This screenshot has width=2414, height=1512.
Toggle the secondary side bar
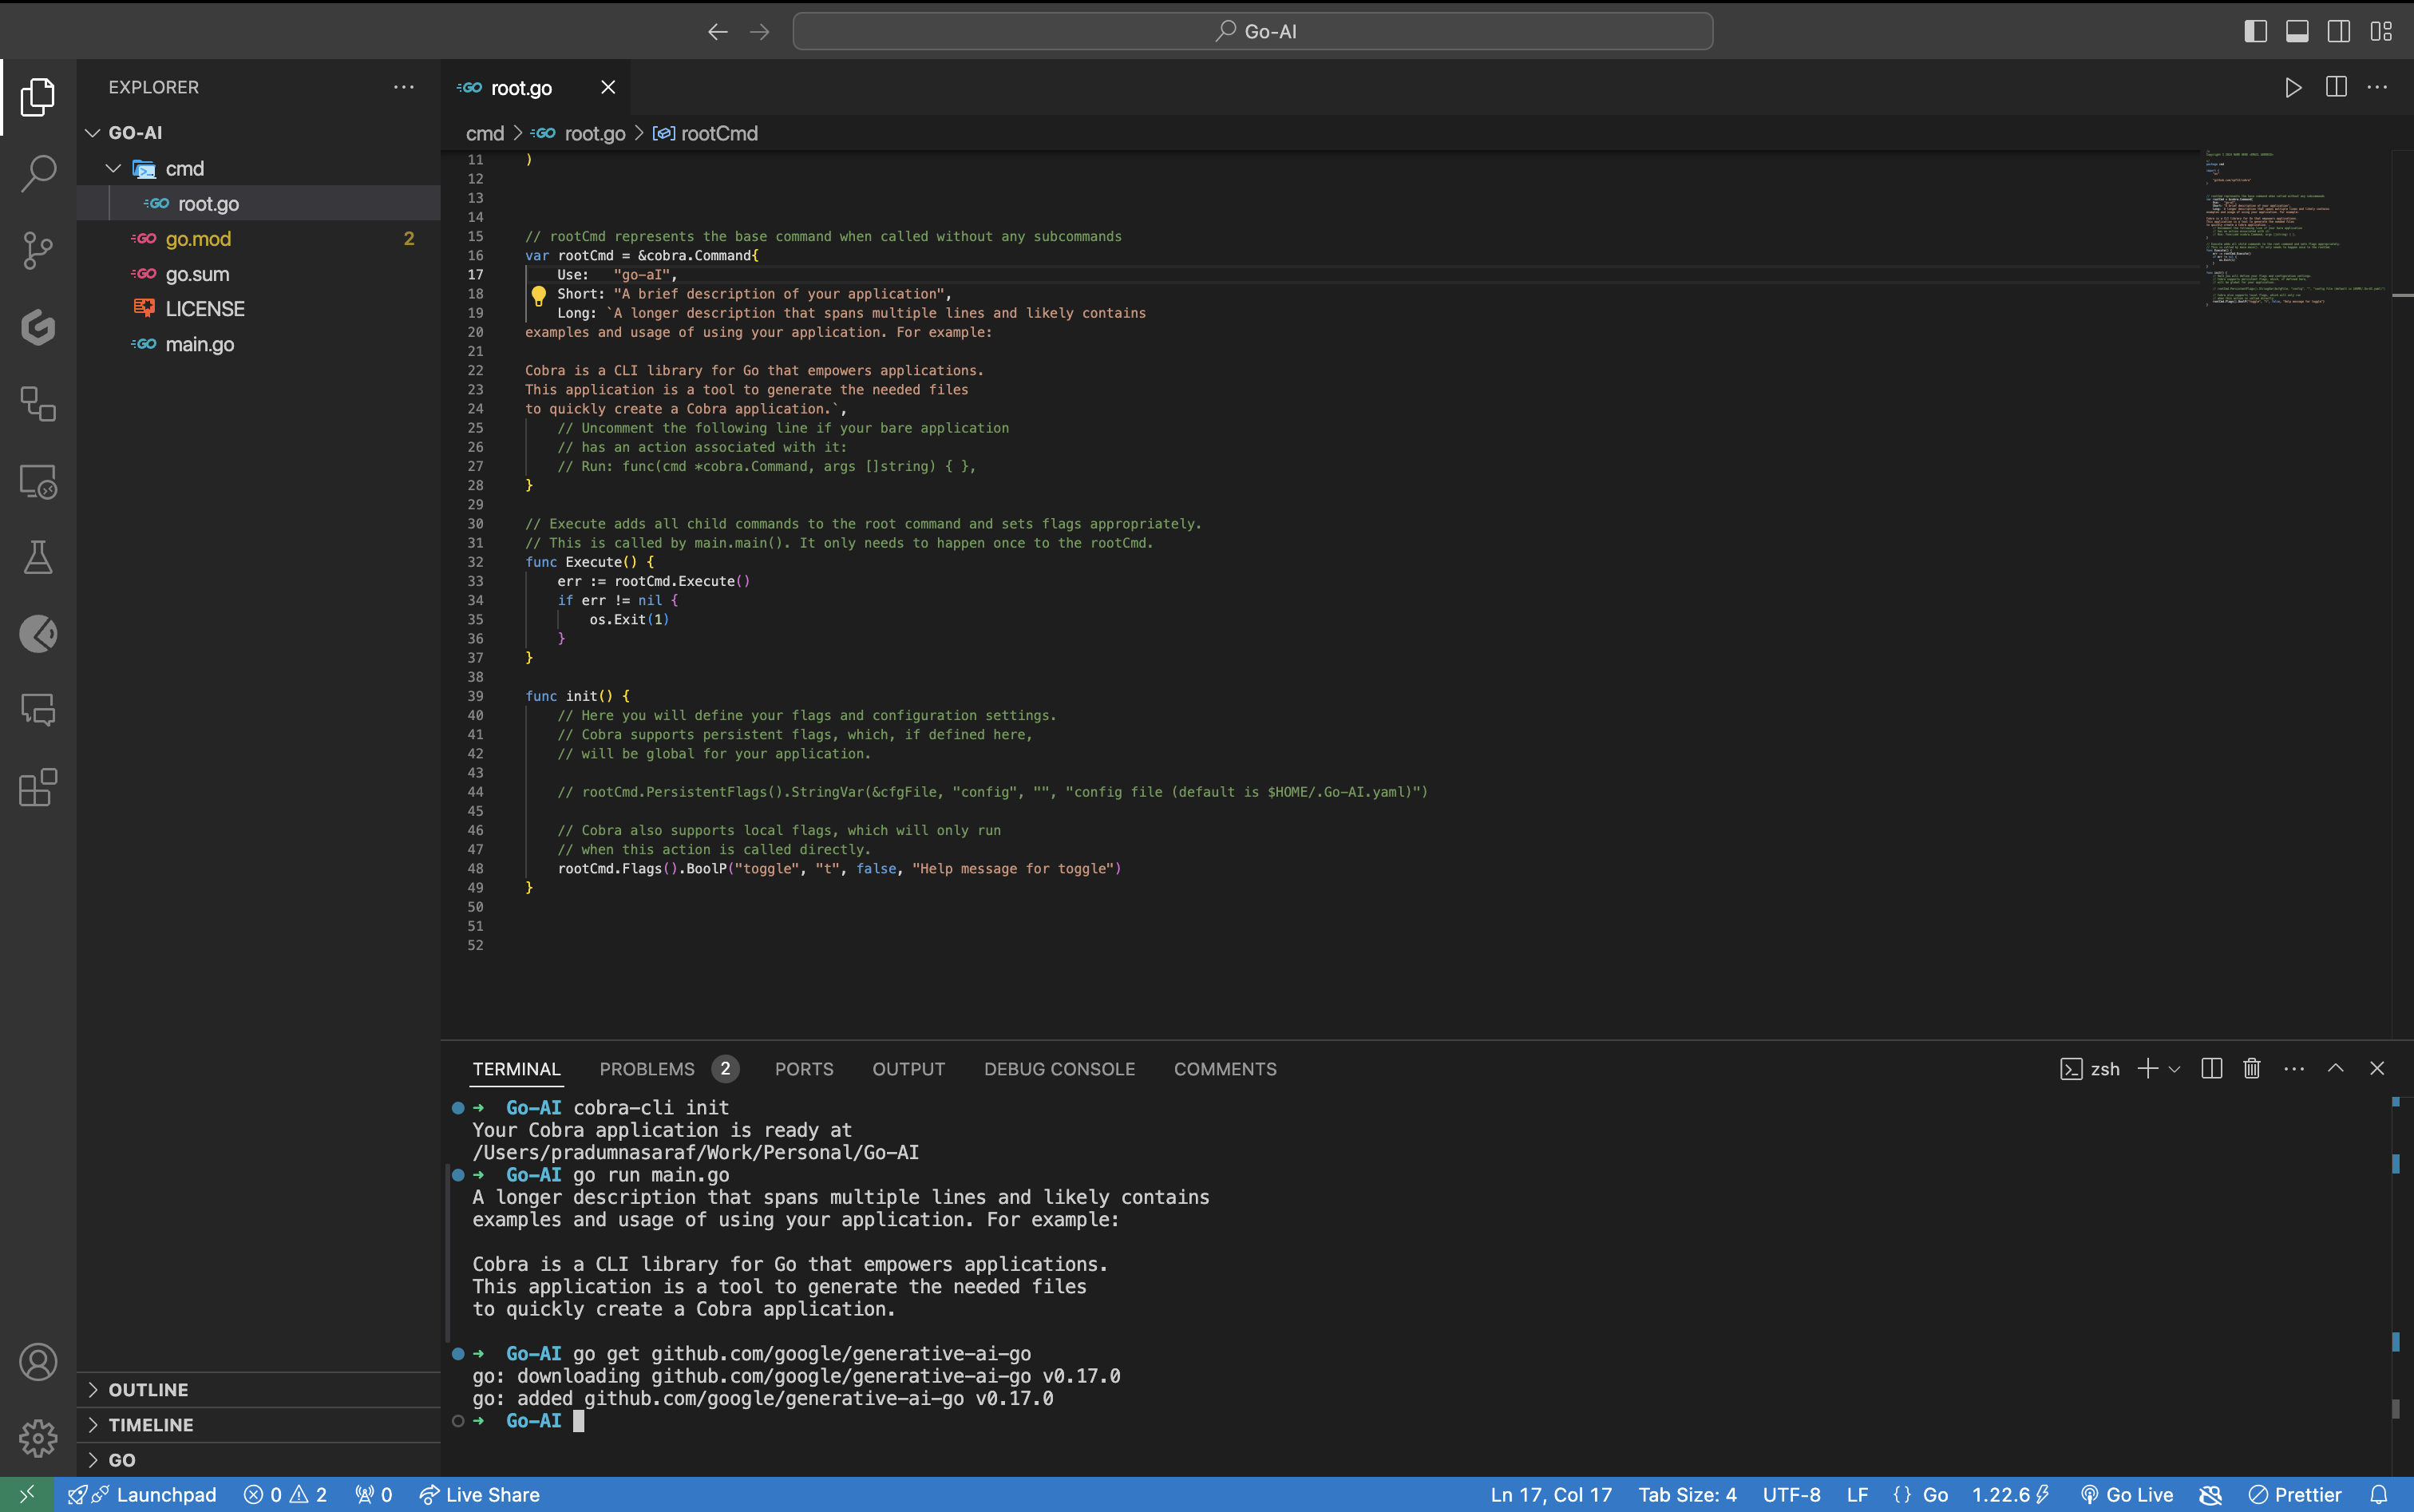tap(2339, 31)
